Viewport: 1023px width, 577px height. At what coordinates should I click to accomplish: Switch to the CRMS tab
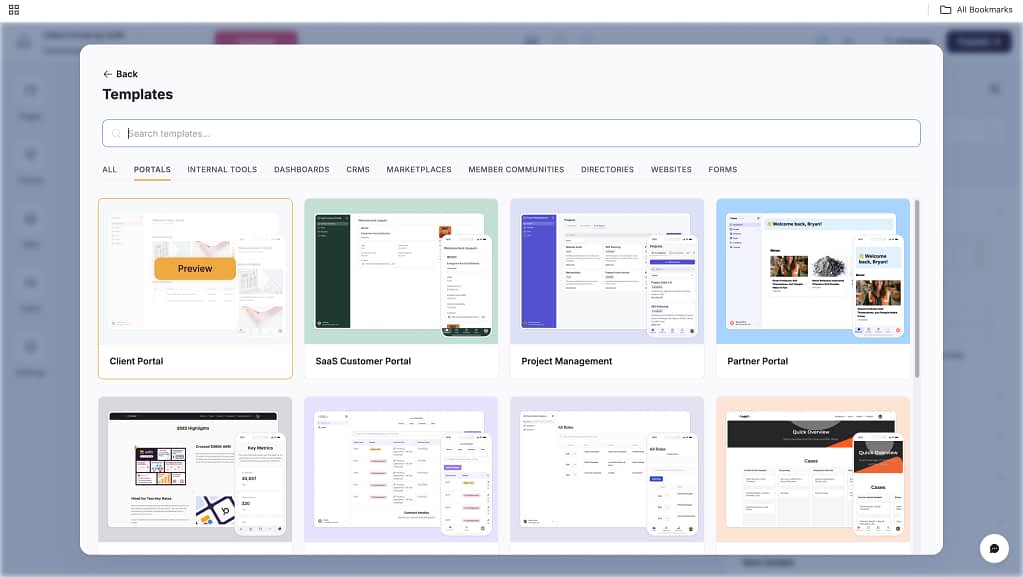click(358, 170)
